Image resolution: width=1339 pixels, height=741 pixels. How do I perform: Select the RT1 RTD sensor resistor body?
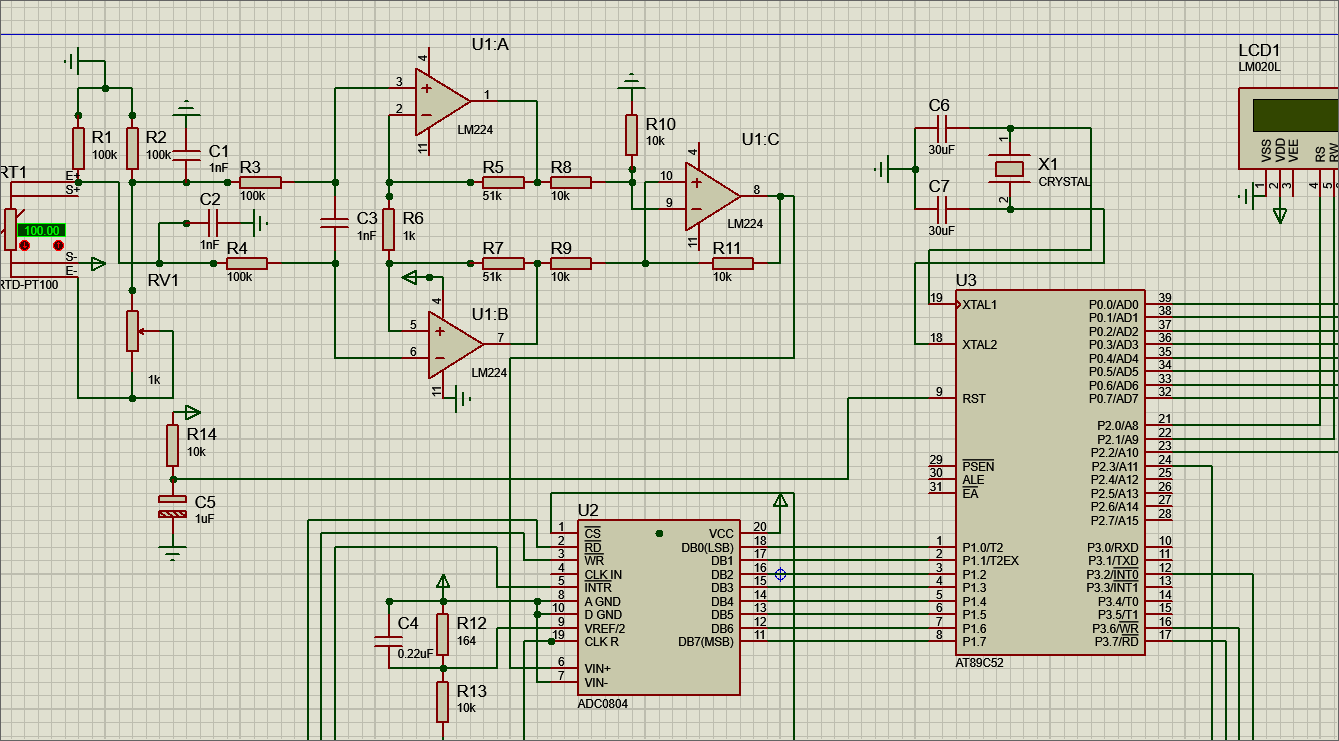[x=11, y=229]
